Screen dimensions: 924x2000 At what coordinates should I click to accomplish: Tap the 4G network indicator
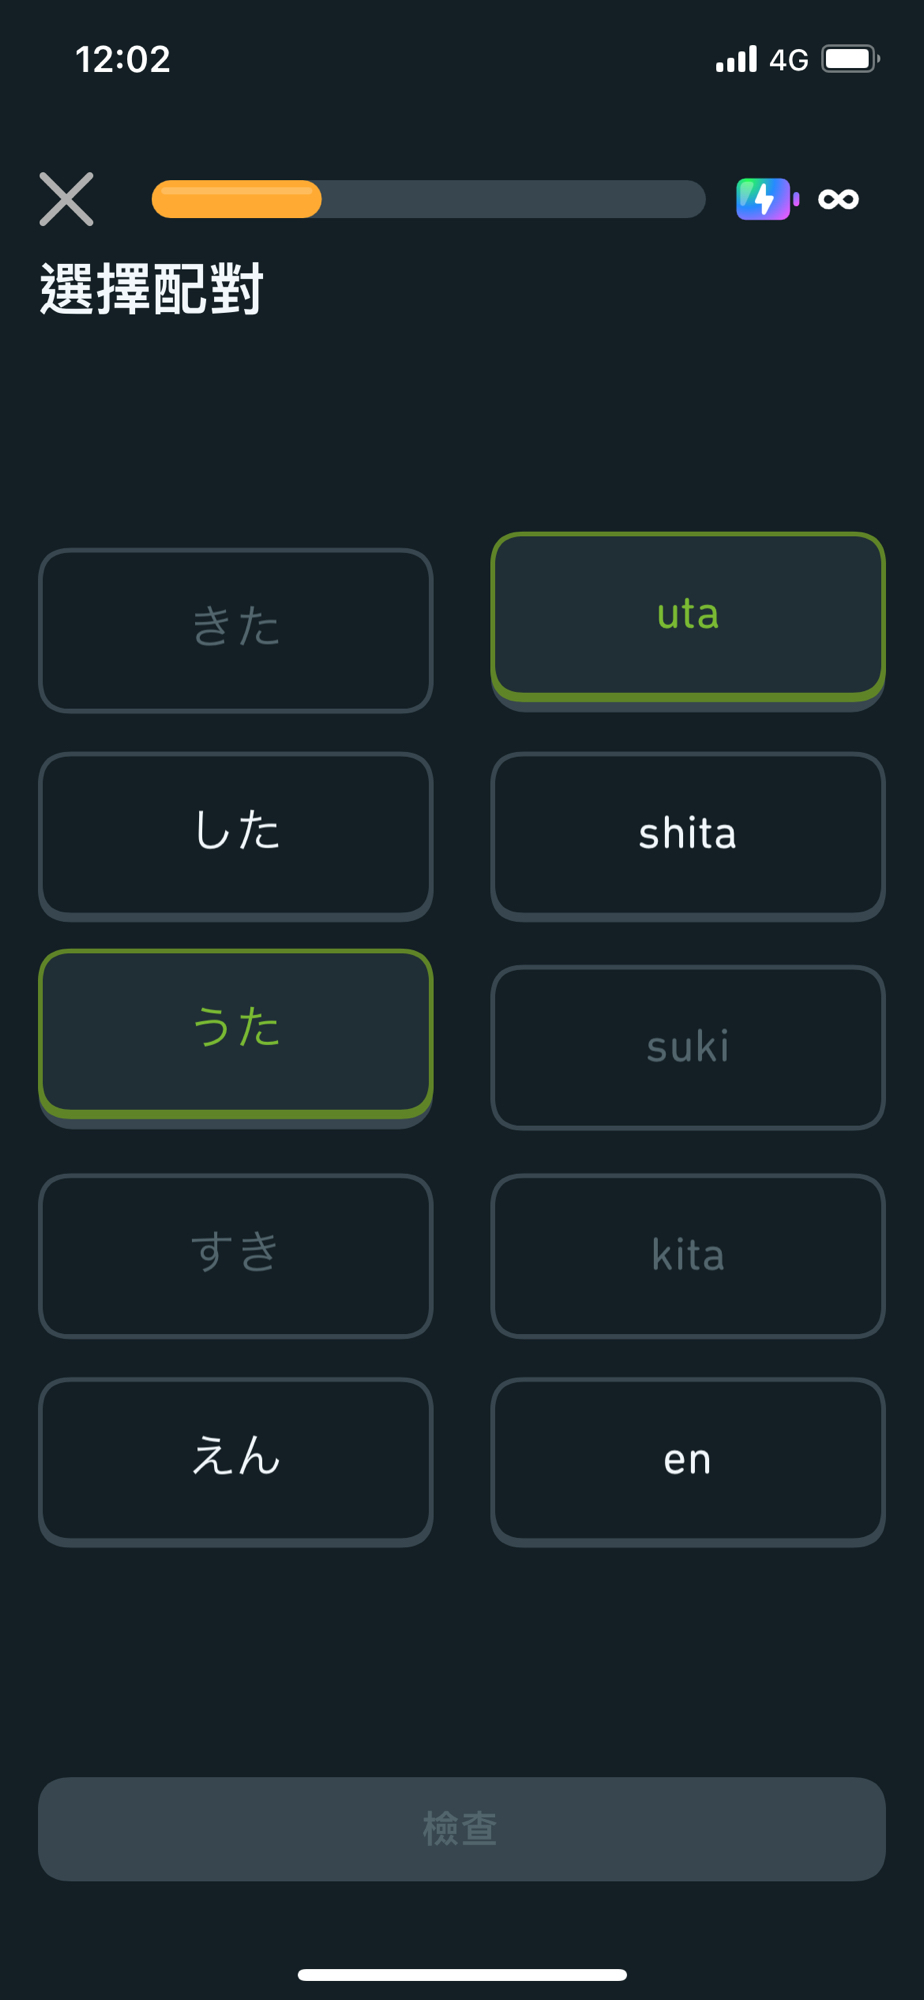(788, 60)
